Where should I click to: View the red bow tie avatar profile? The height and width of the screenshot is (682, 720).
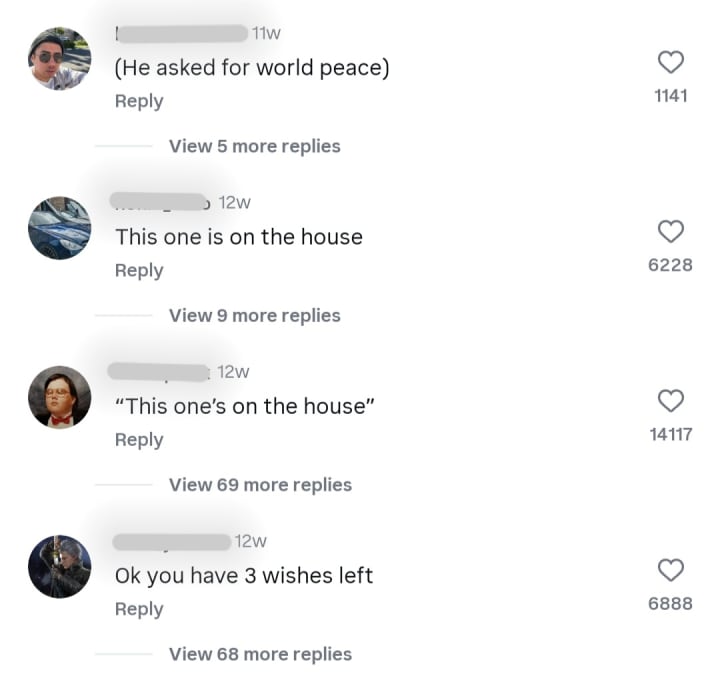tap(60, 397)
